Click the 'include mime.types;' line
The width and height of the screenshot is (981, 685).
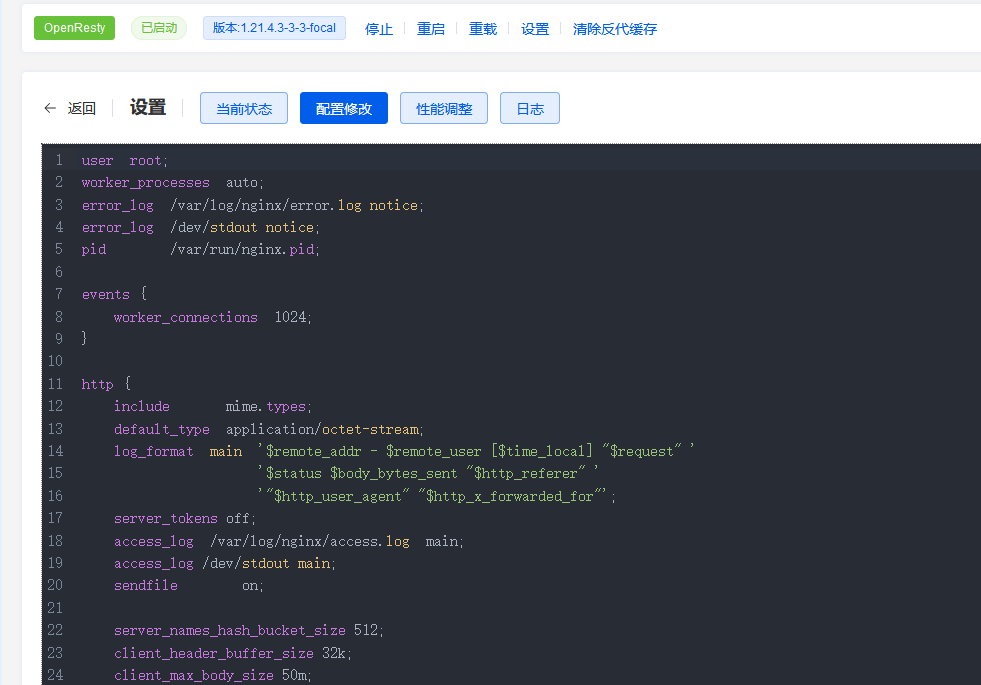point(213,407)
